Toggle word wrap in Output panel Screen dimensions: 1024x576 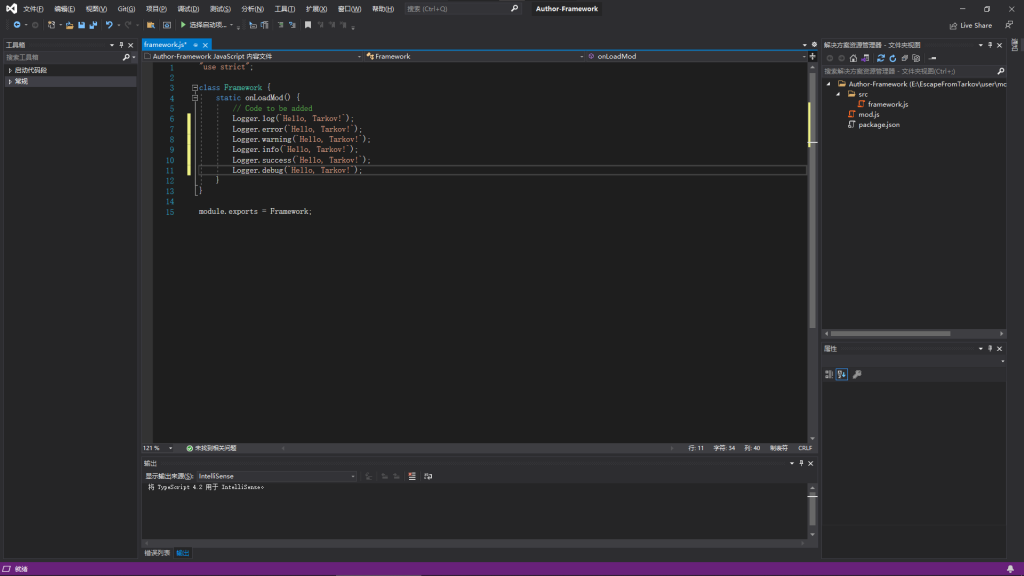[428, 476]
